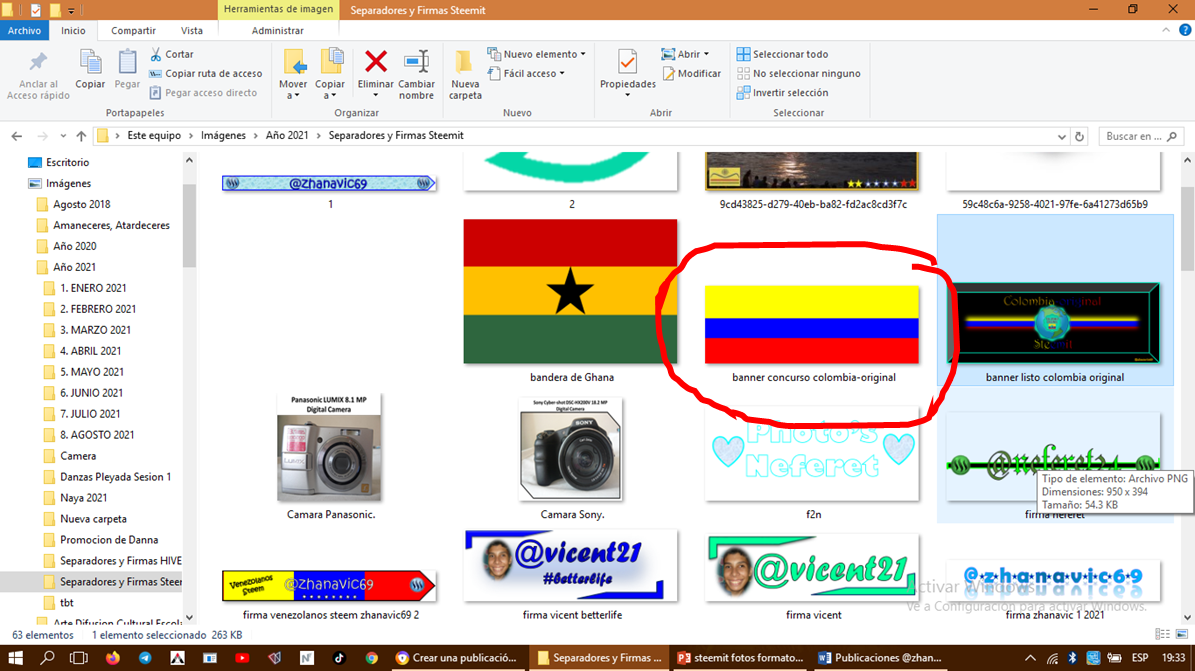Open Task View on the taskbar
This screenshot has width=1195, height=671.
tap(78, 658)
